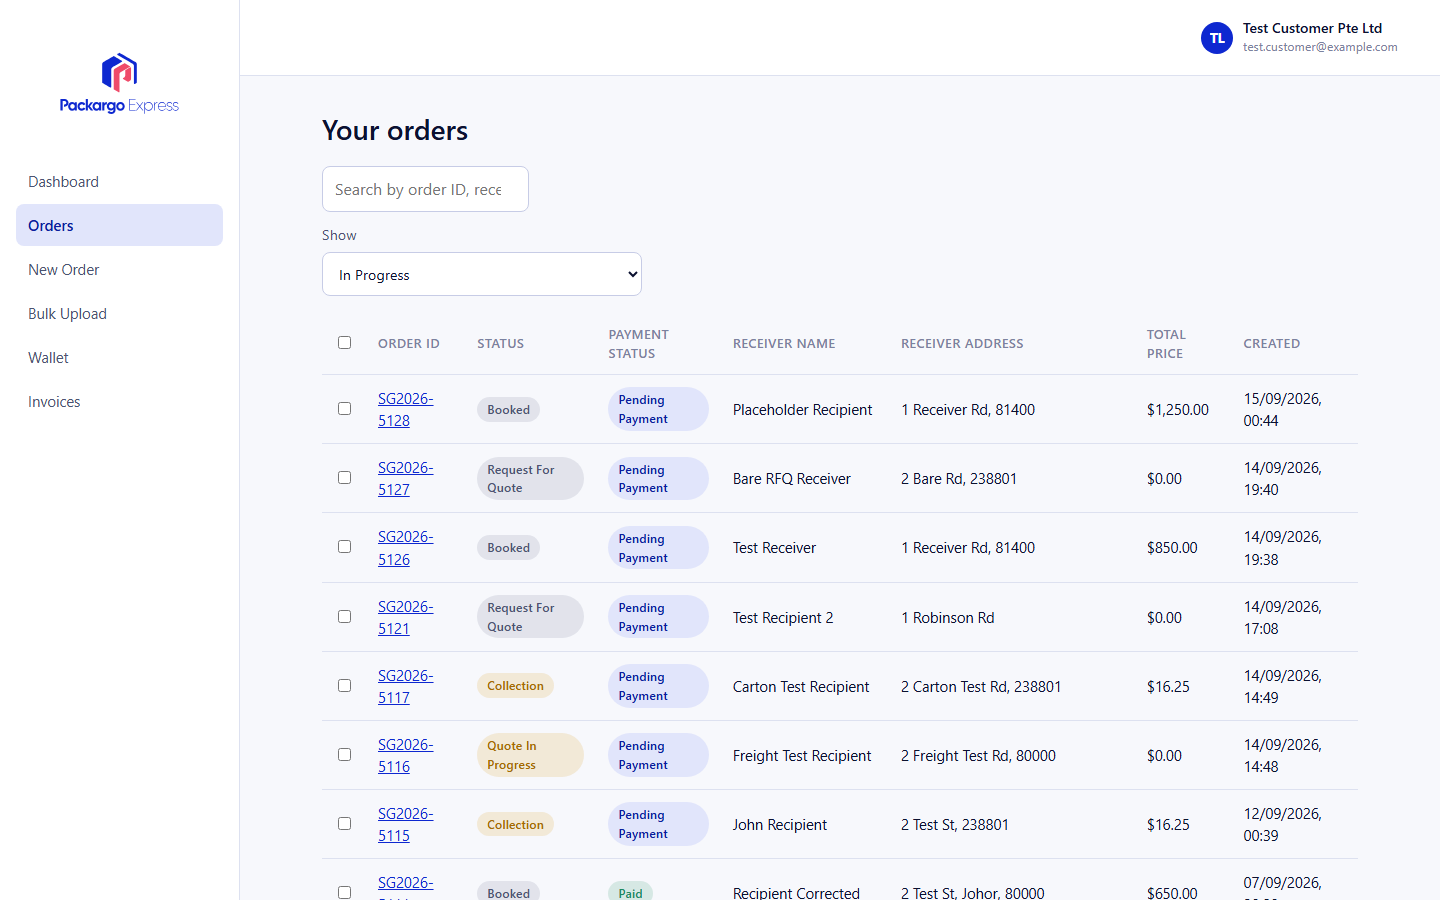Select checkbox for order SG2026-5126
Screen dimensions: 1440x900
(x=344, y=547)
